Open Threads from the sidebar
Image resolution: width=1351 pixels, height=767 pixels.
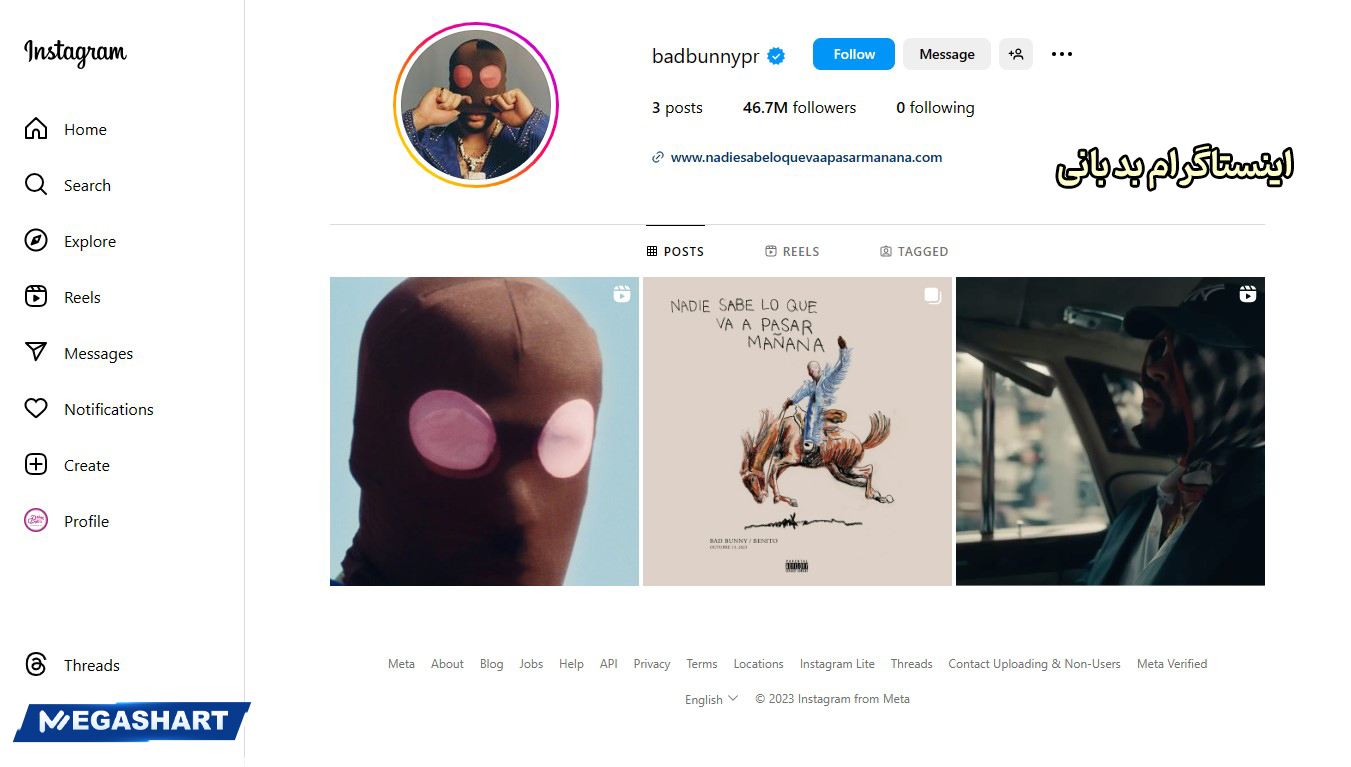click(x=72, y=665)
